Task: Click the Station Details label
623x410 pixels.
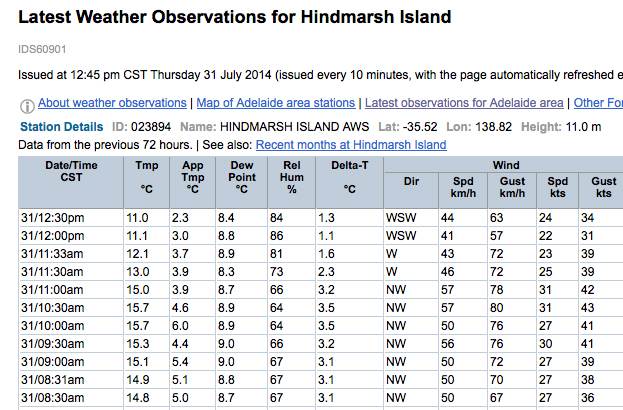Action: tap(61, 127)
